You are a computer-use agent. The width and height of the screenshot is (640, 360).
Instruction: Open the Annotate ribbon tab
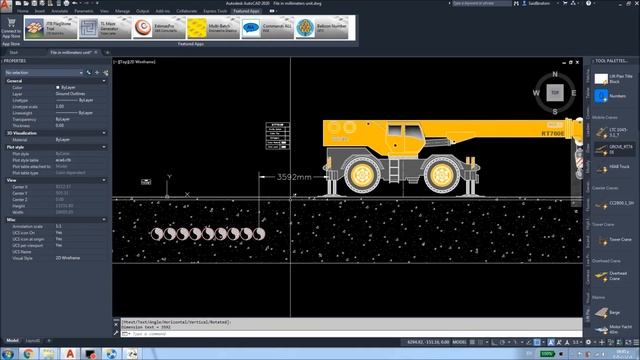tap(60, 11)
